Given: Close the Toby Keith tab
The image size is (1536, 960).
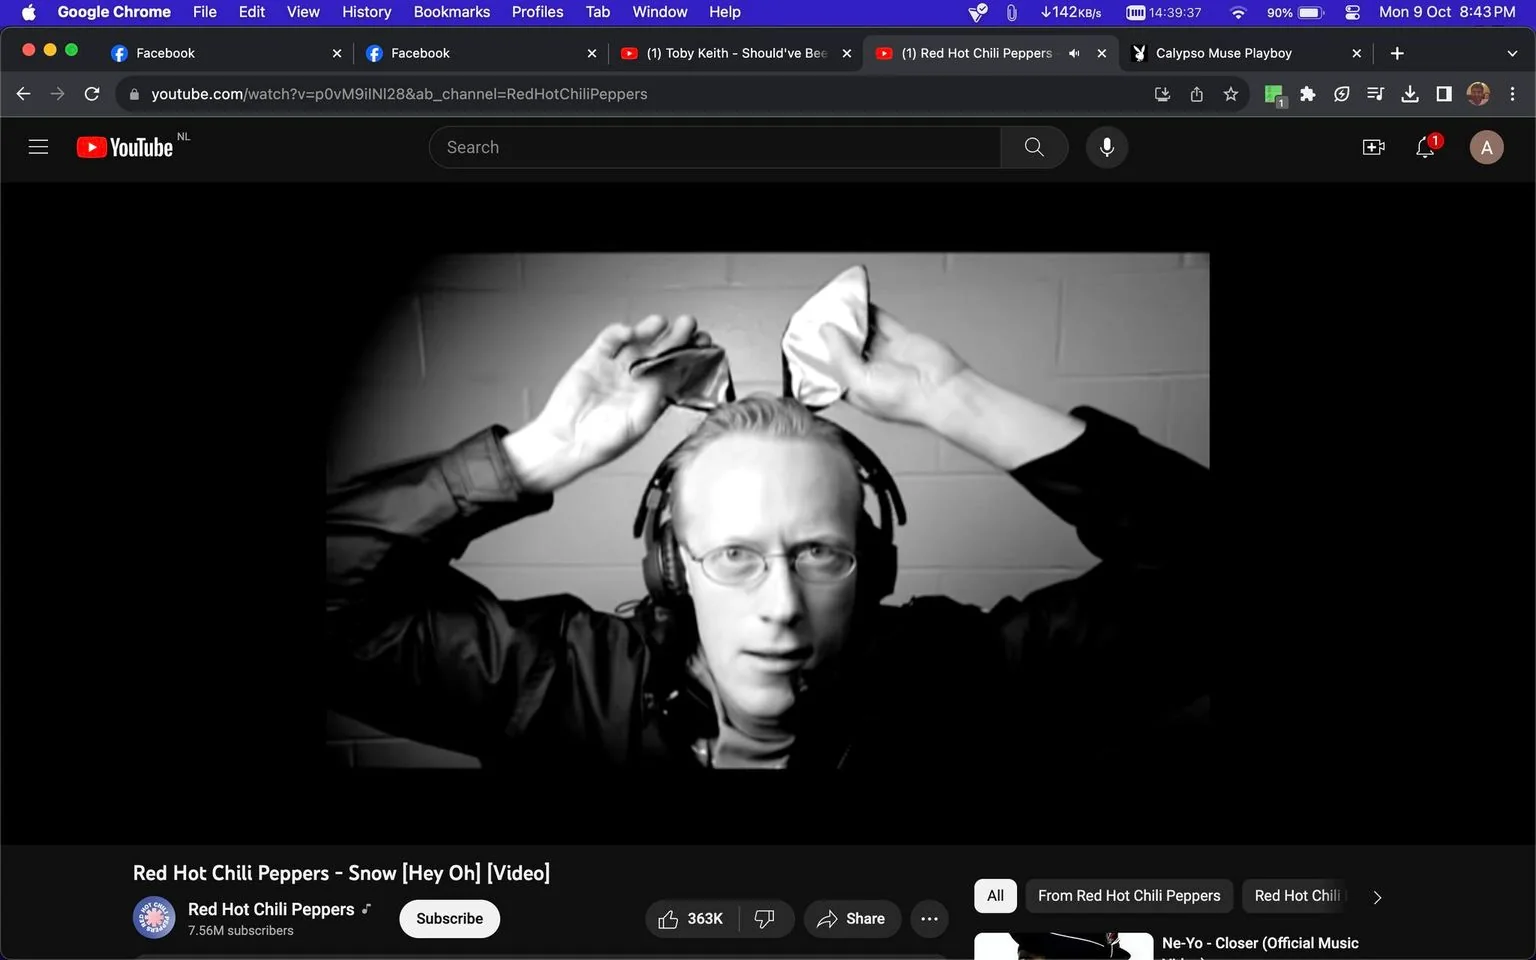Looking at the screenshot, I should 847,53.
